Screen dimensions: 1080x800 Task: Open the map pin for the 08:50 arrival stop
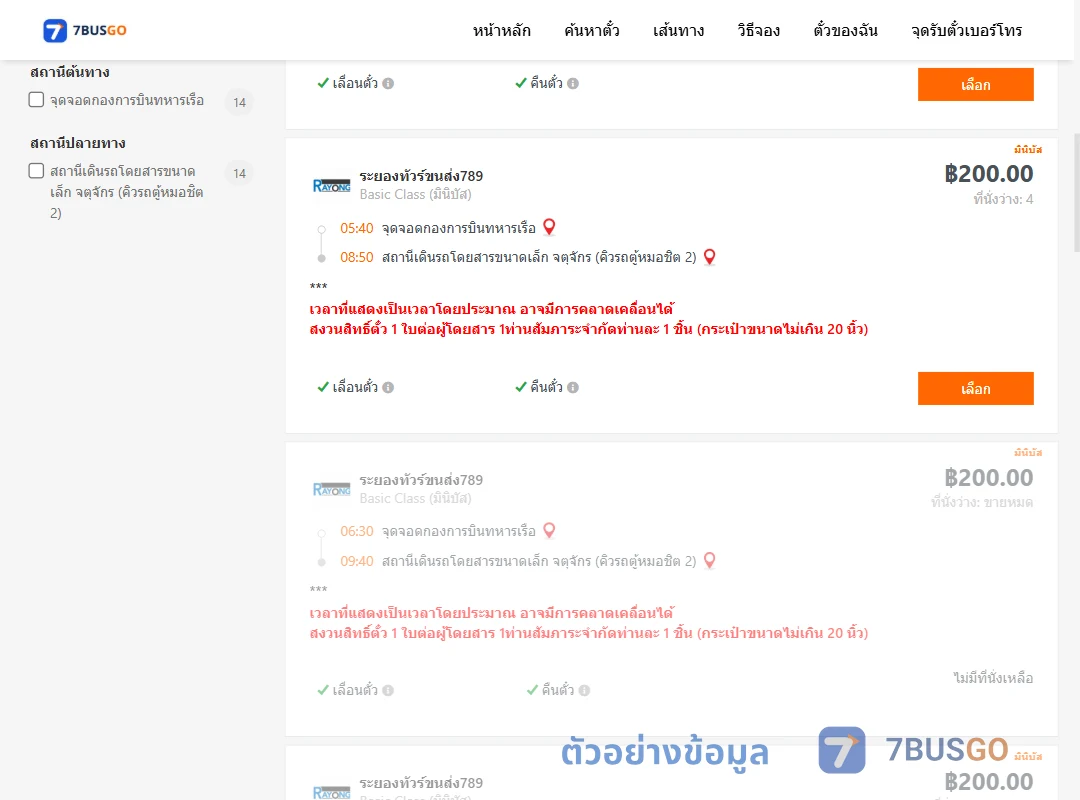pos(709,257)
